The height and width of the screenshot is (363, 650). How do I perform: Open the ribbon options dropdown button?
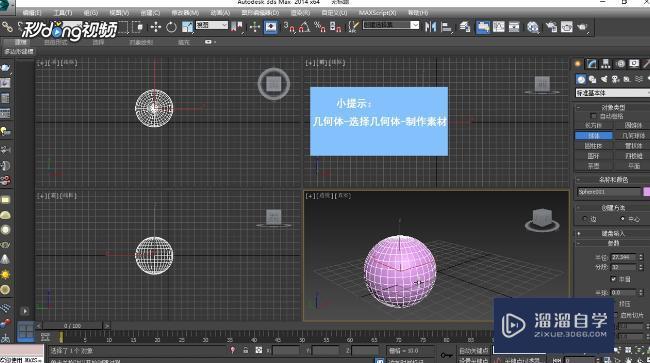(210, 42)
